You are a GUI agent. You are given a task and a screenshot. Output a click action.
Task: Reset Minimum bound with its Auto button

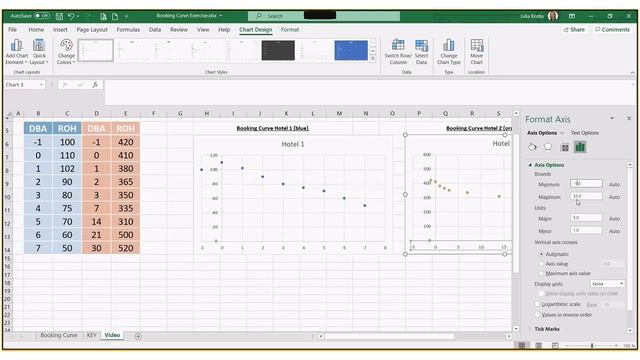[614, 184]
